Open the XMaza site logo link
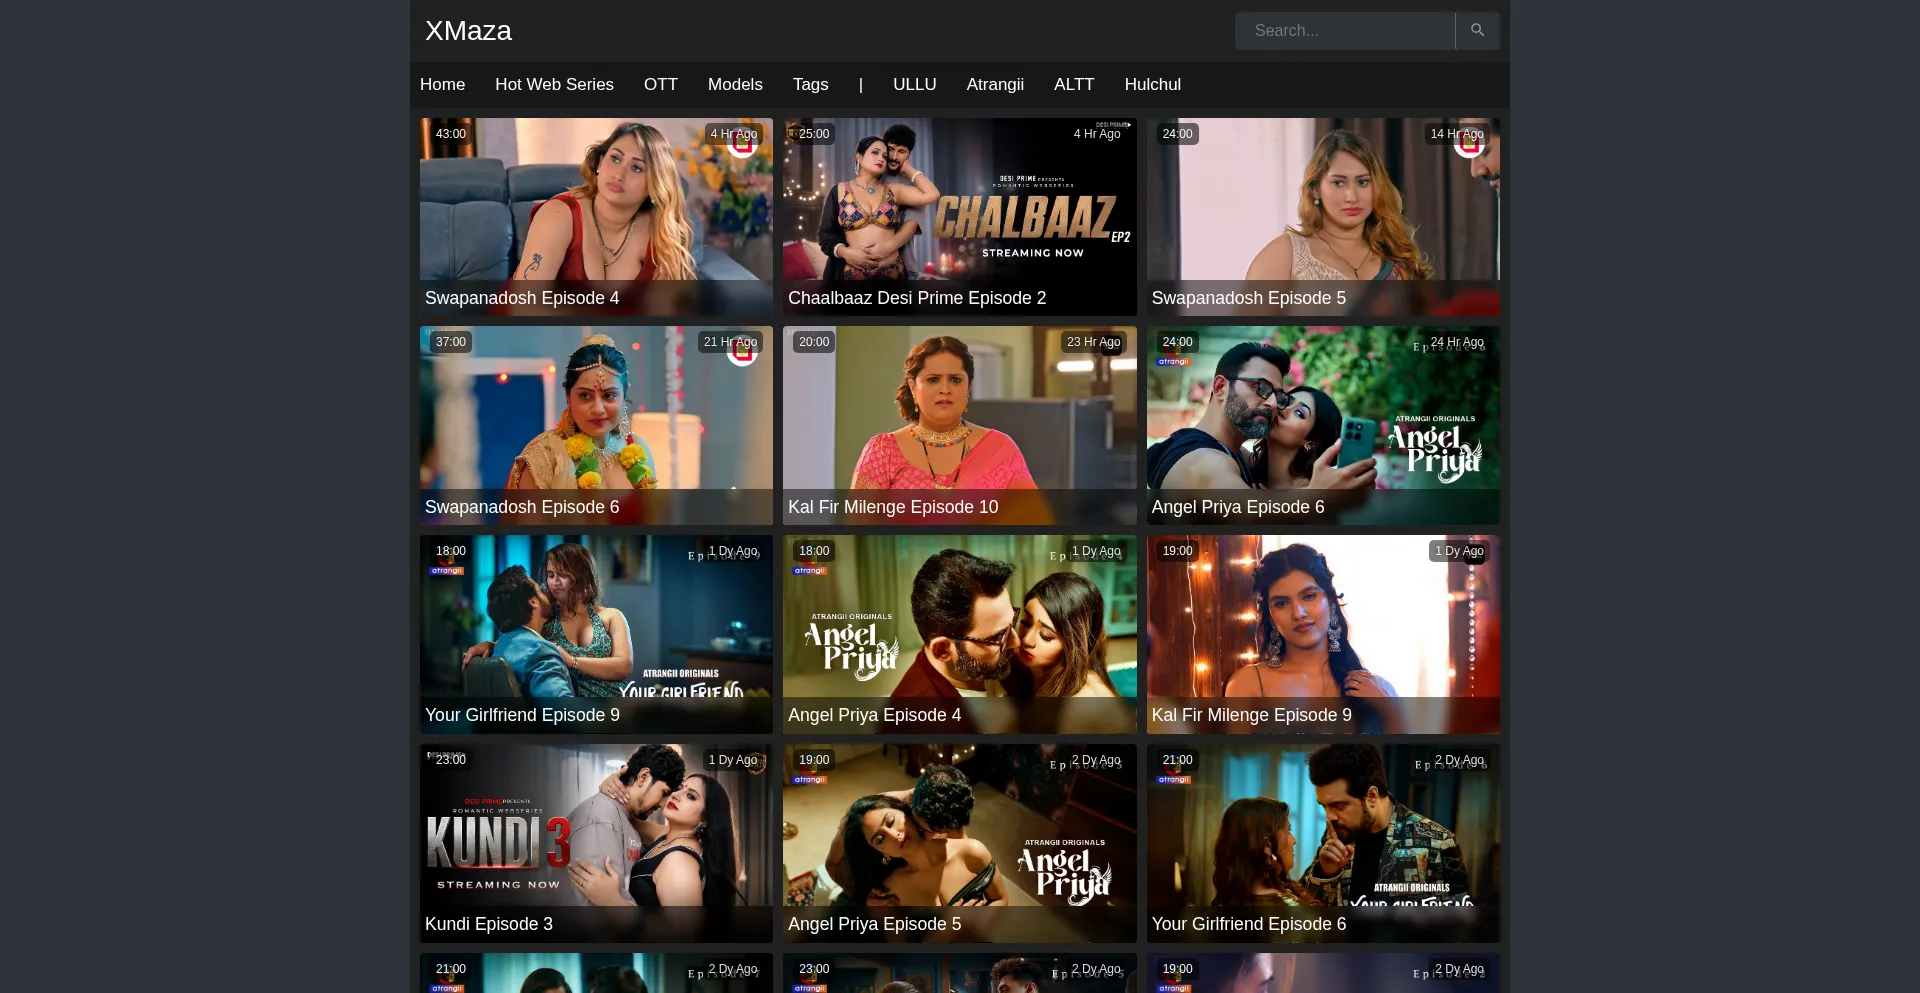The width and height of the screenshot is (1920, 993). click(x=468, y=31)
